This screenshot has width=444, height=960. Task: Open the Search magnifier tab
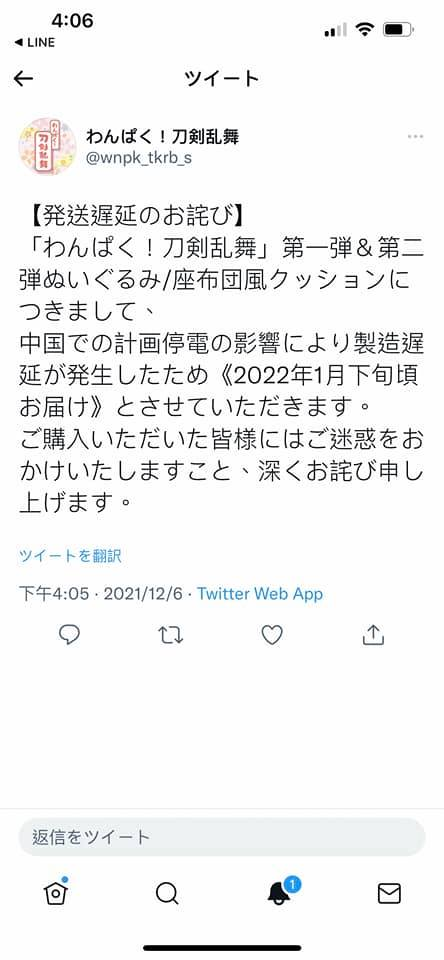click(x=167, y=894)
